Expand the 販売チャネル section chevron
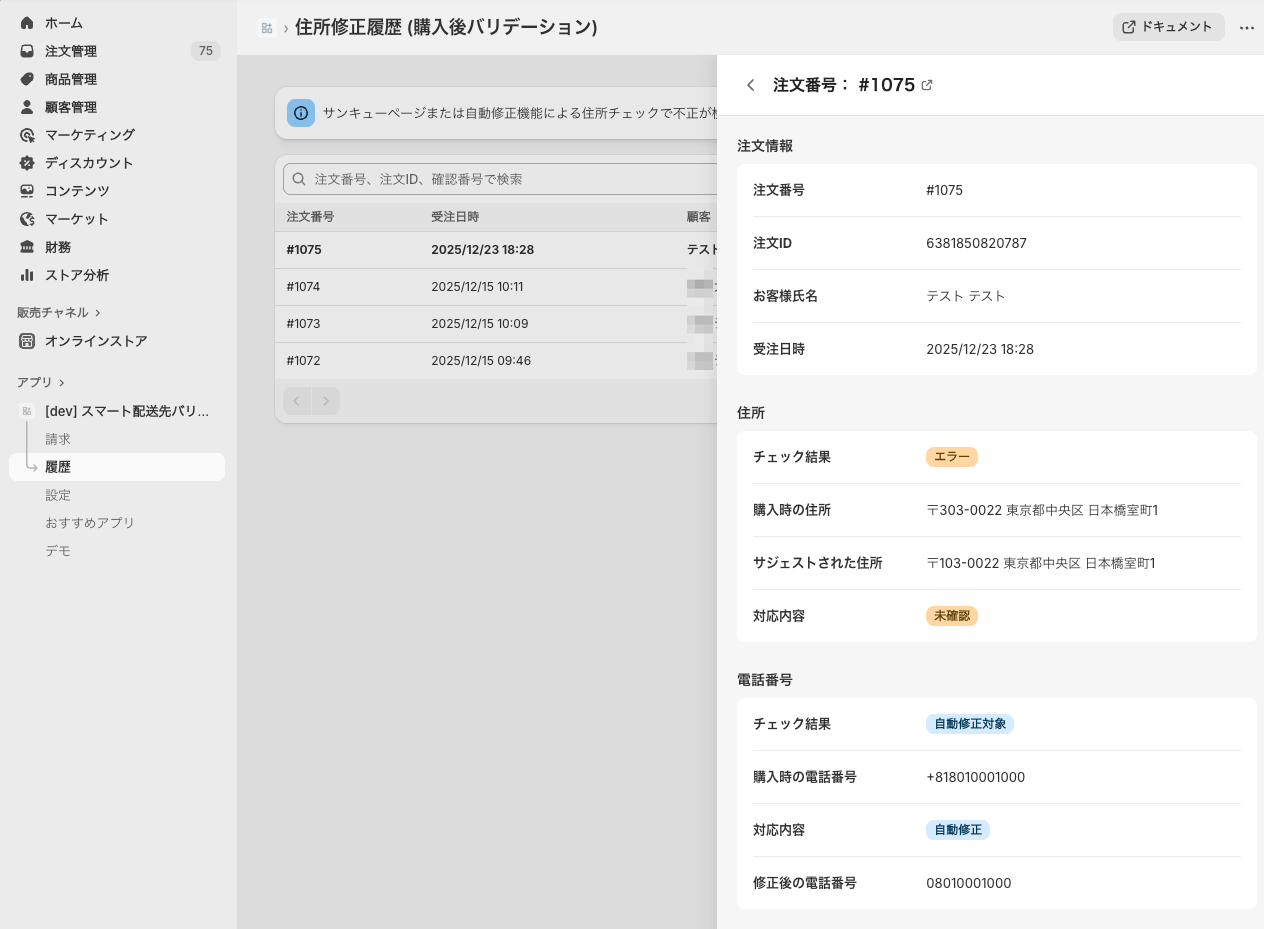Viewport: 1264px width, 929px height. click(x=98, y=313)
